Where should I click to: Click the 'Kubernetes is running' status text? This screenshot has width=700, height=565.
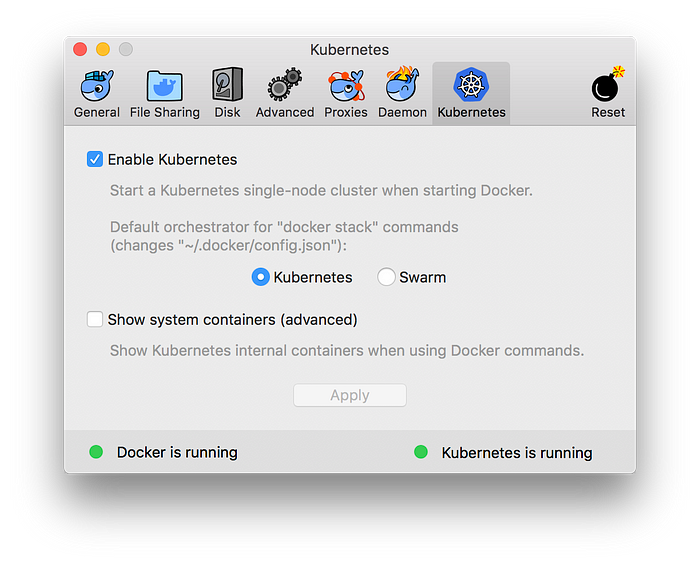pyautogui.click(x=517, y=453)
